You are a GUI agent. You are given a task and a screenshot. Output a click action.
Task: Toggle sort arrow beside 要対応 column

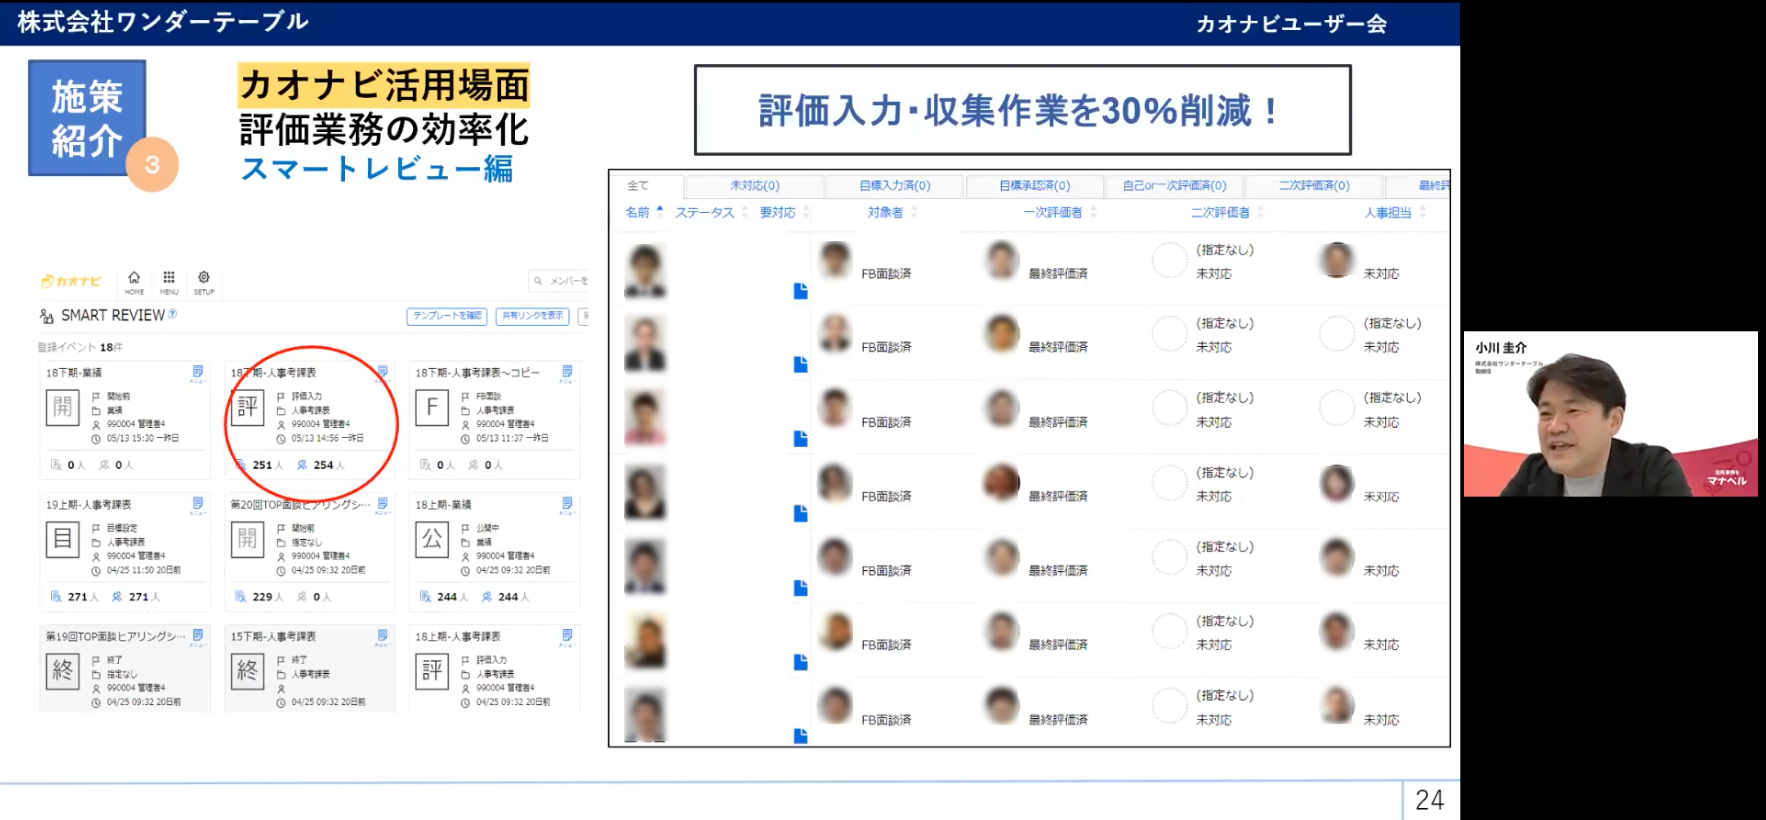(x=805, y=212)
